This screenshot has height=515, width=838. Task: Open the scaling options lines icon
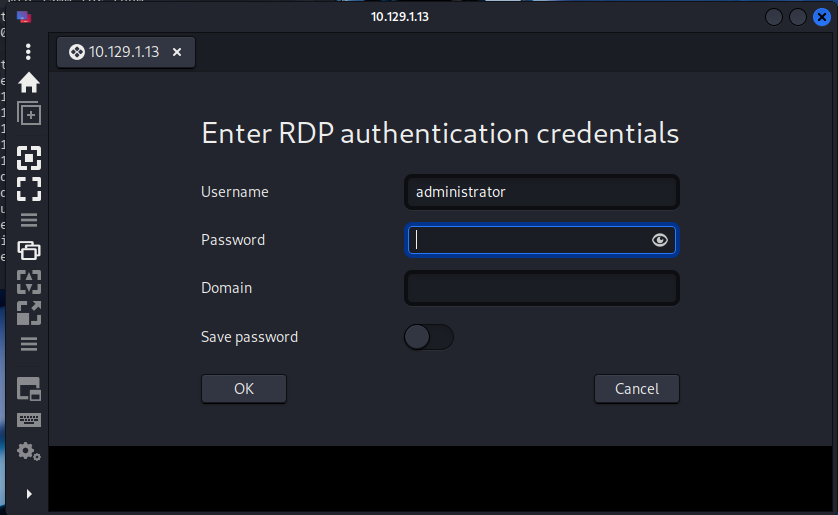(29, 344)
